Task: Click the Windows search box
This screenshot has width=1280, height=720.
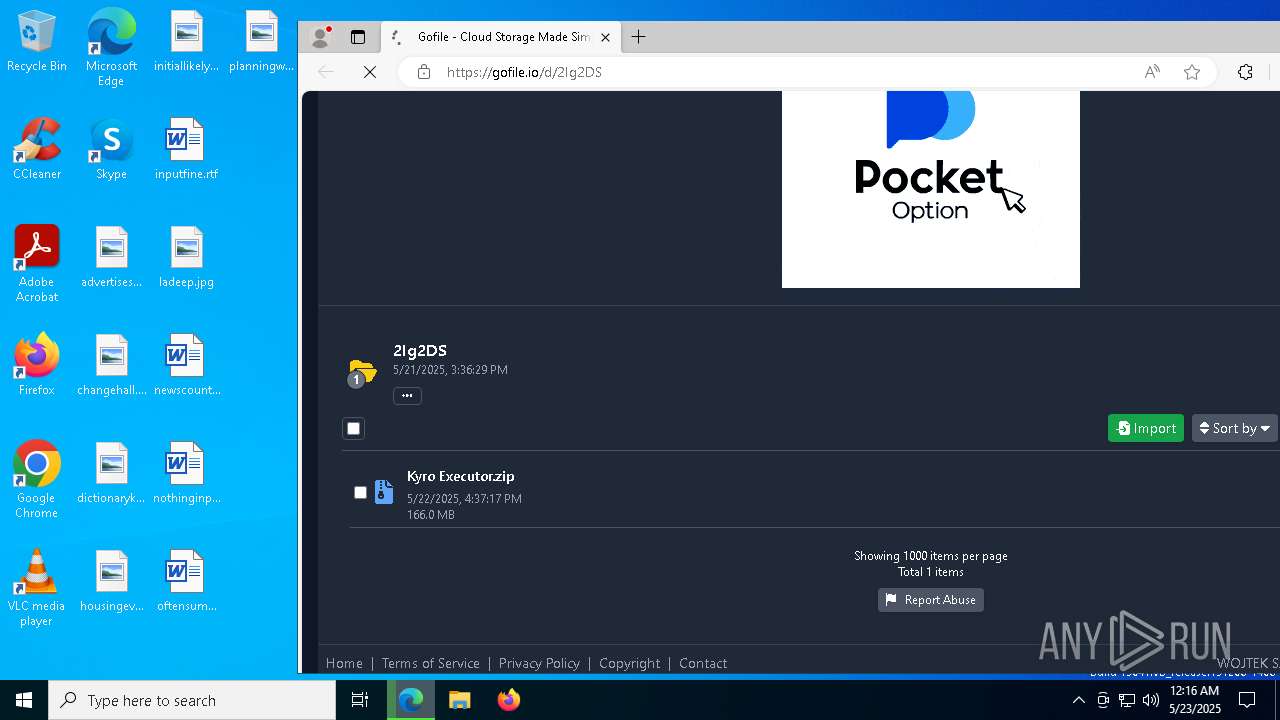Action: click(192, 700)
